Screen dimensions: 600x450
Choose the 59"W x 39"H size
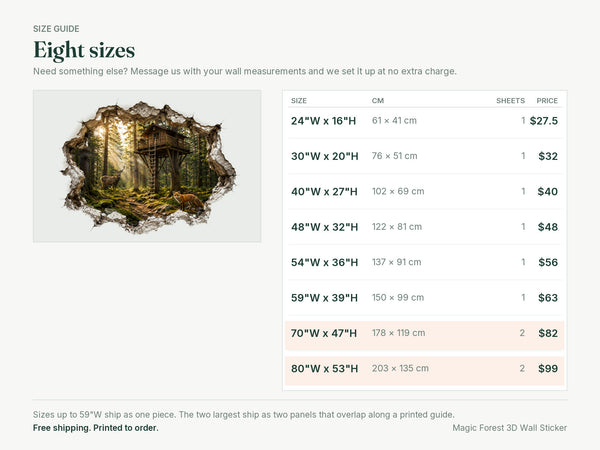[x=425, y=298]
